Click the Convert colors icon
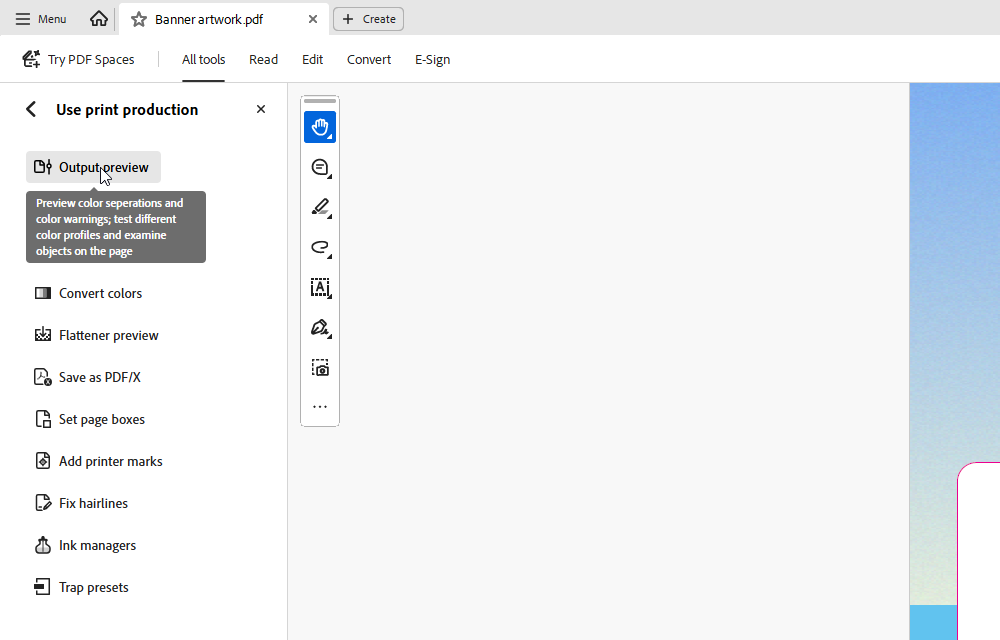 pos(43,293)
